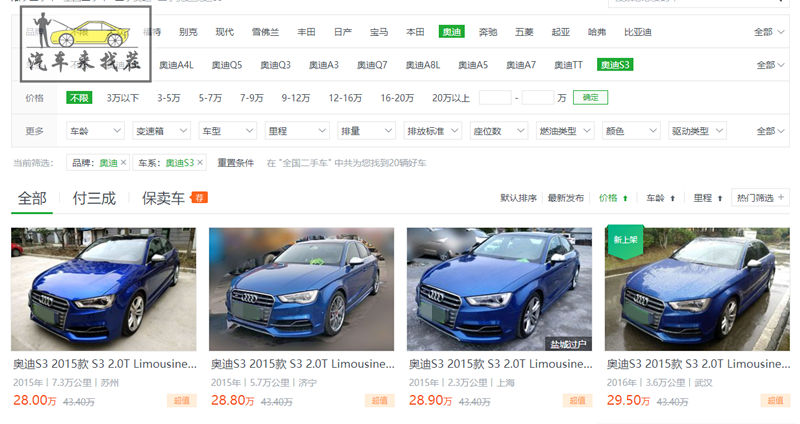Choose brand 哈弗

597,32
